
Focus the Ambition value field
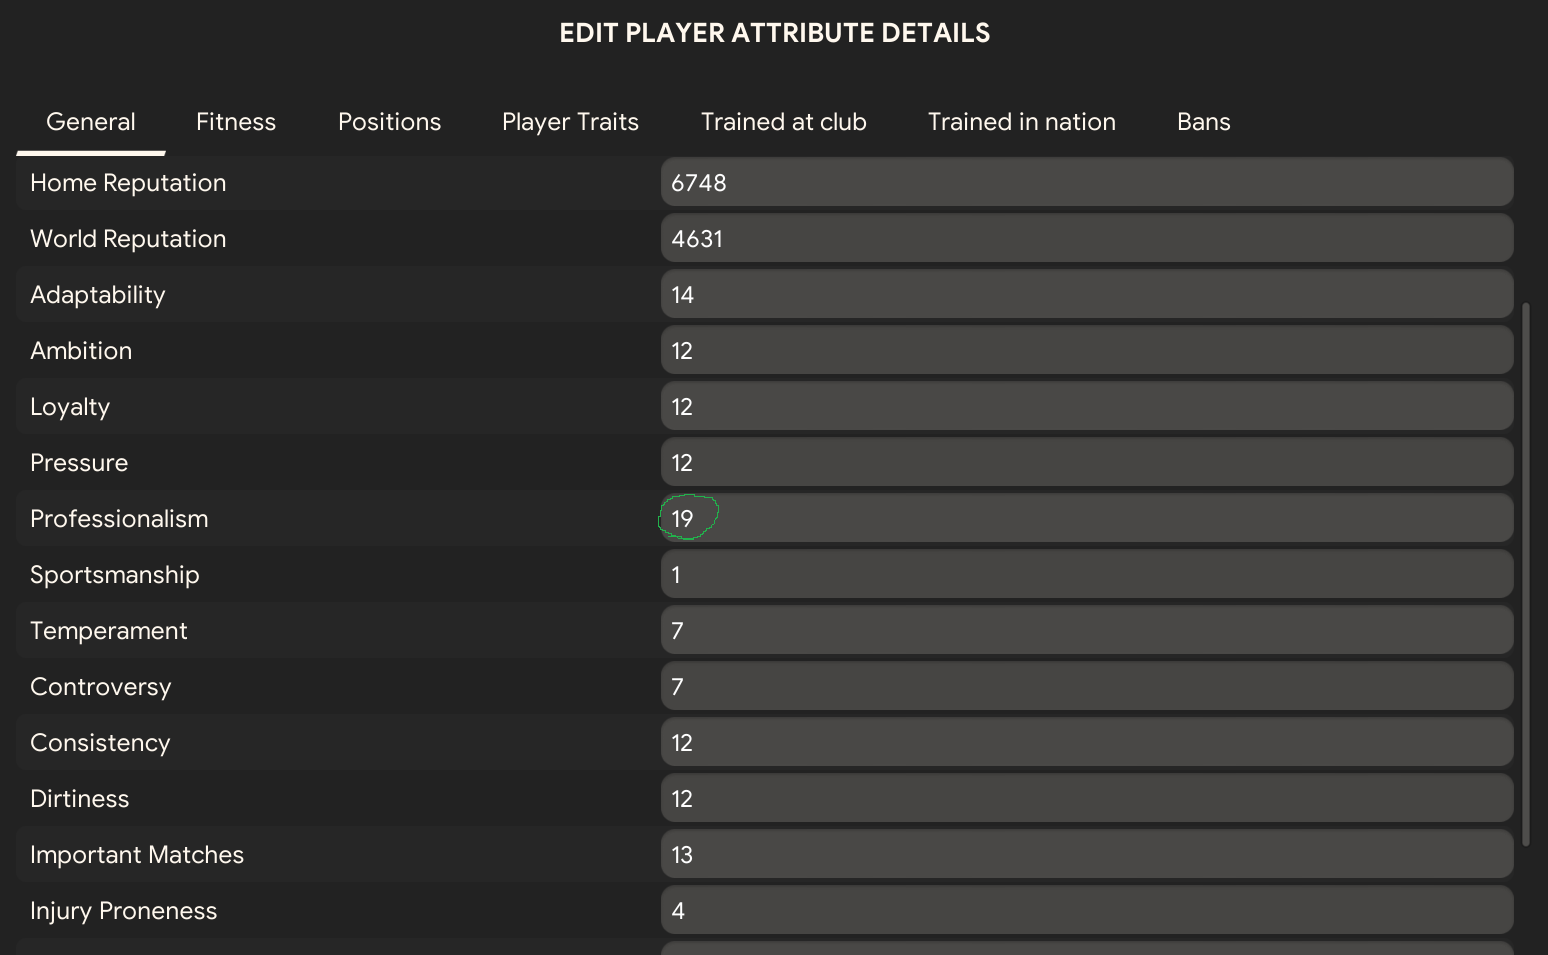(1086, 351)
